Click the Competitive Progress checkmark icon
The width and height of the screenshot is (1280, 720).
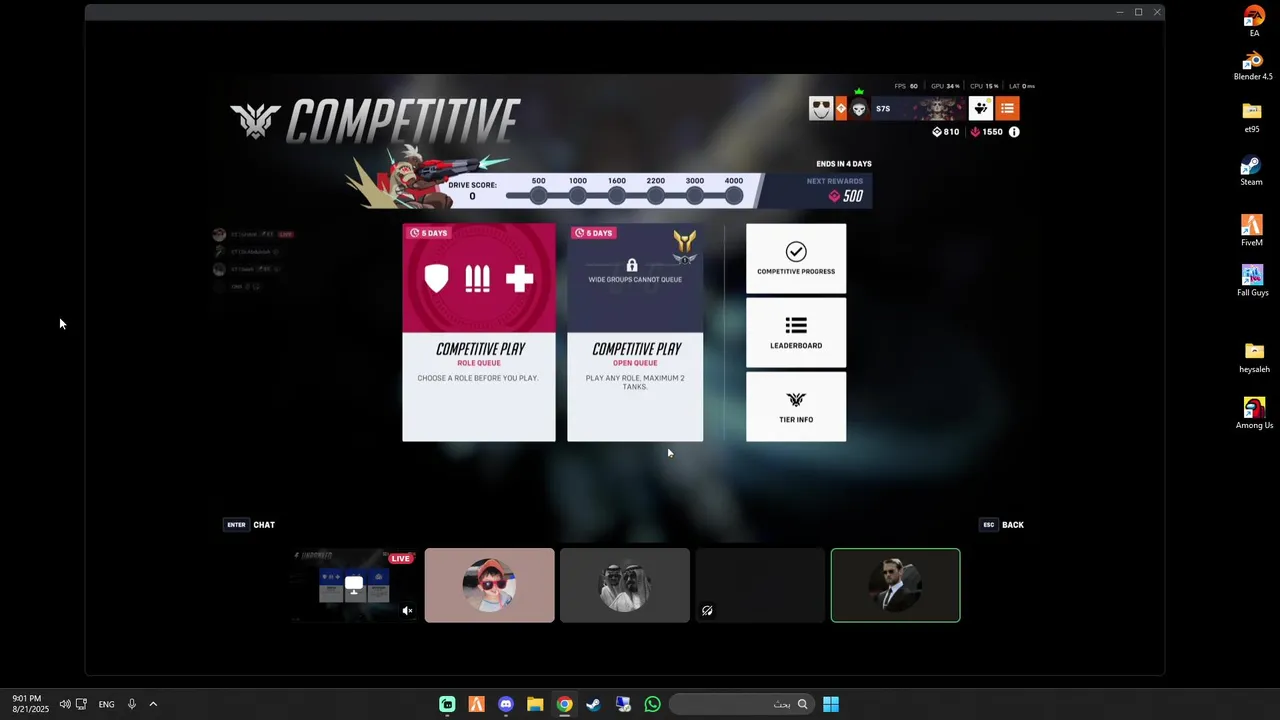pyautogui.click(x=796, y=251)
